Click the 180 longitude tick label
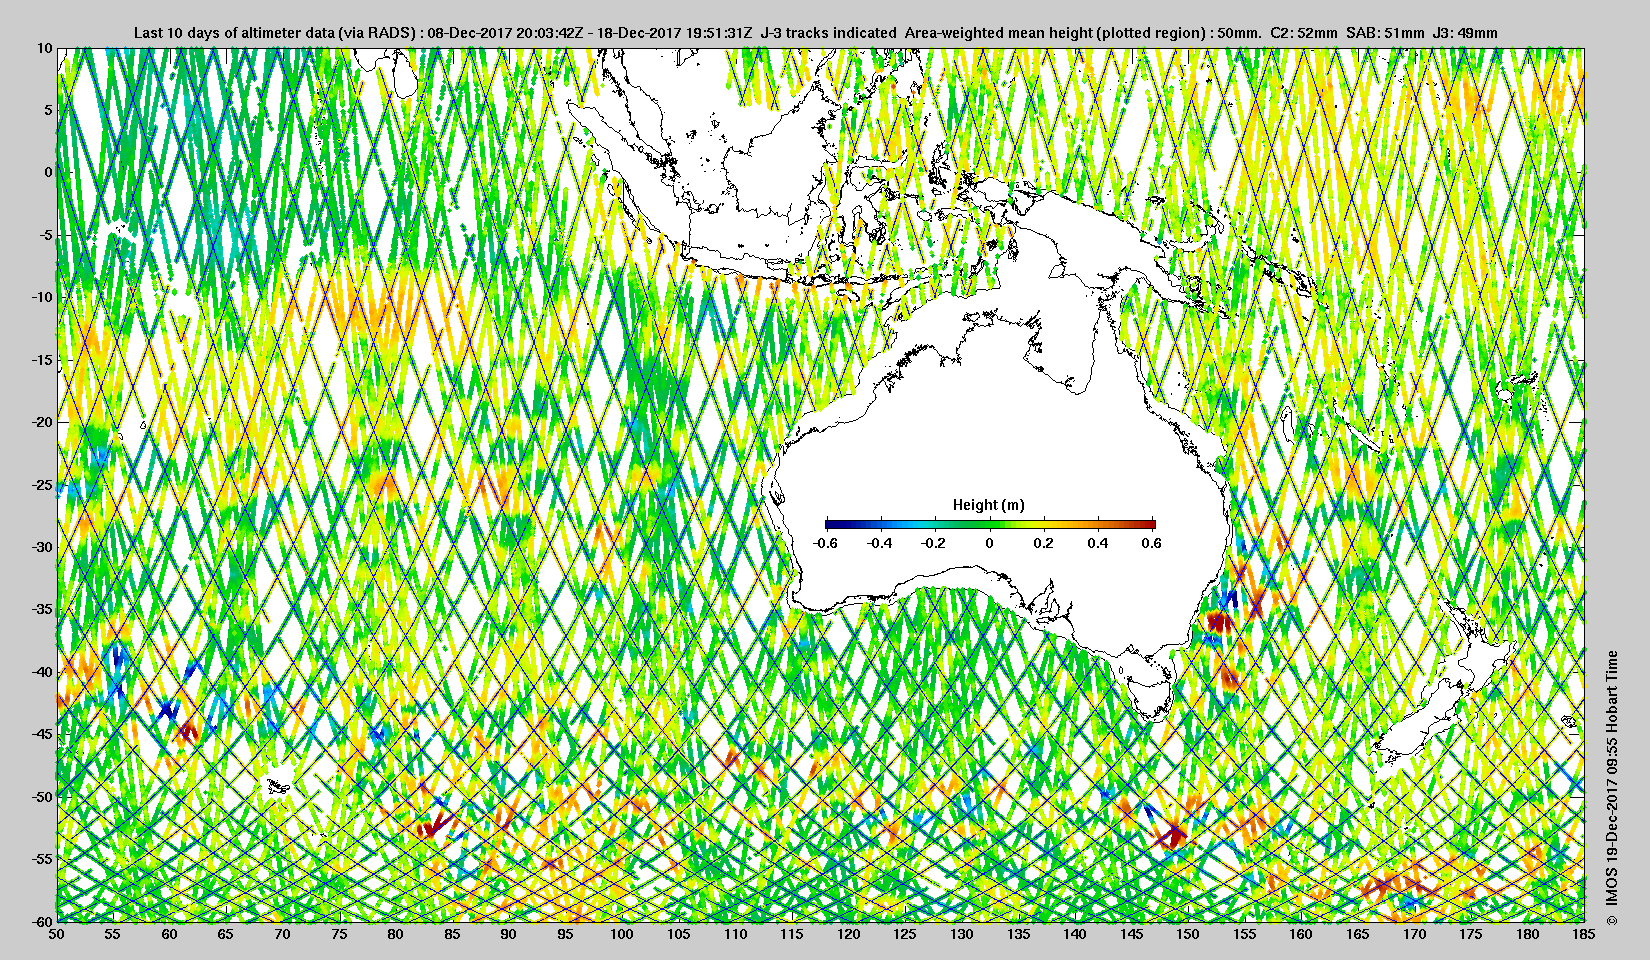This screenshot has height=960, width=1650. pyautogui.click(x=1528, y=935)
